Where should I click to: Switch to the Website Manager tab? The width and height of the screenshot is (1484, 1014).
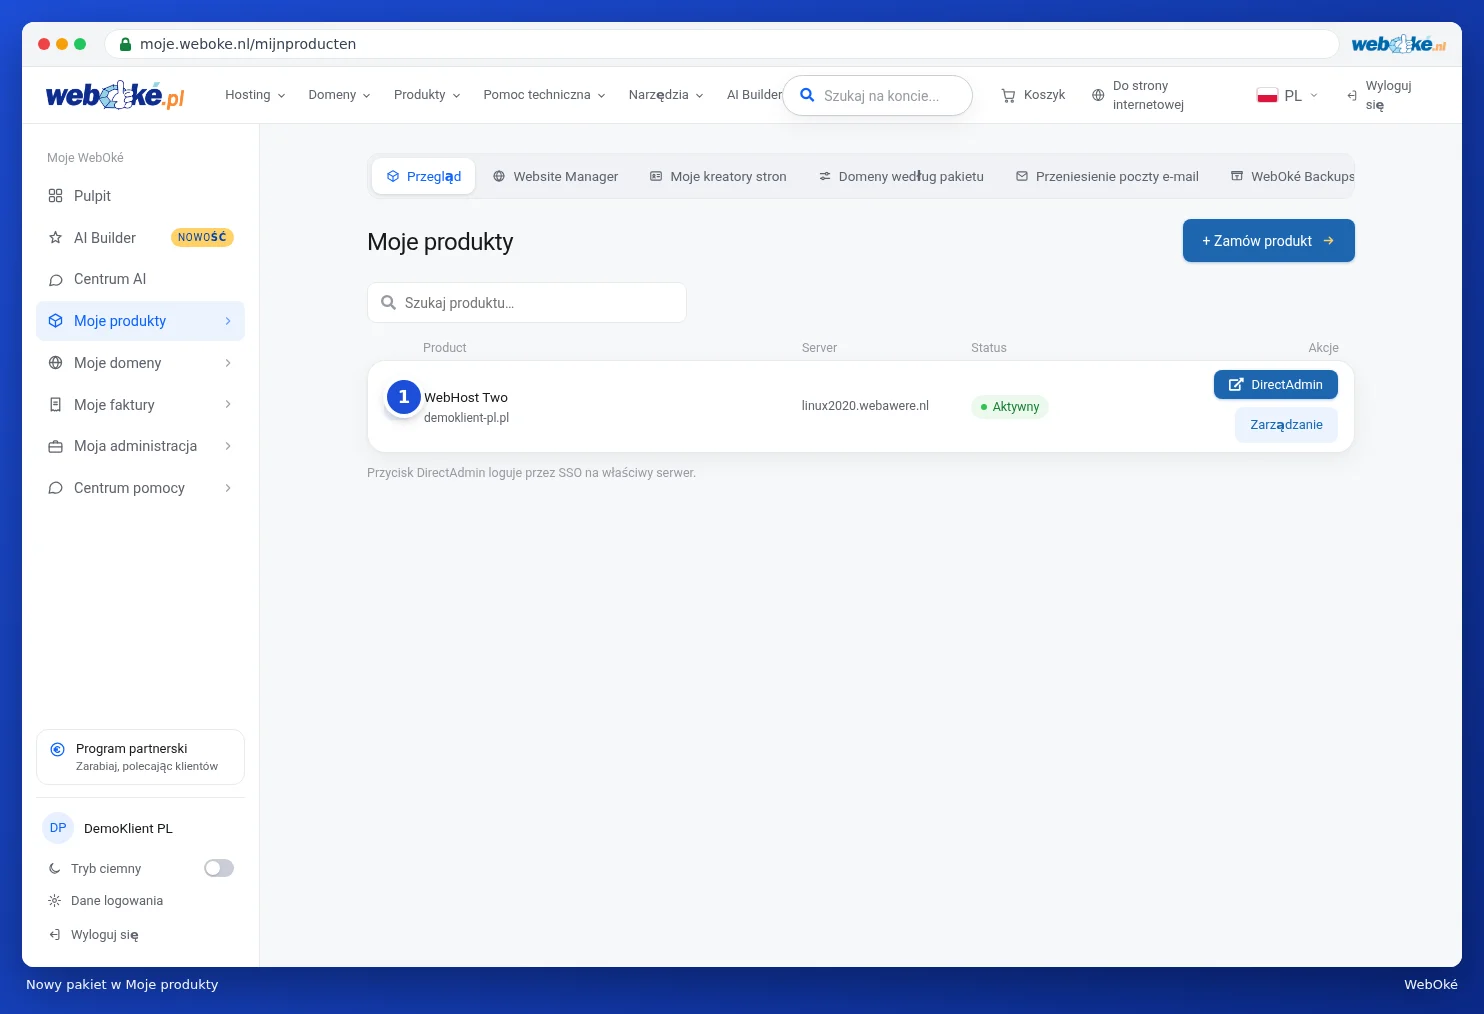point(555,176)
